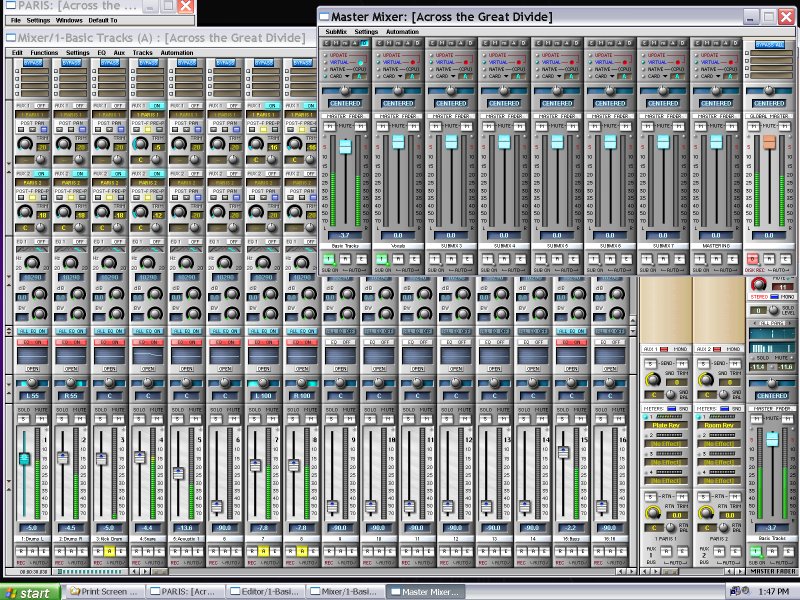Open Functions menu in Mixer window
The width and height of the screenshot is (800, 600).
(x=44, y=53)
